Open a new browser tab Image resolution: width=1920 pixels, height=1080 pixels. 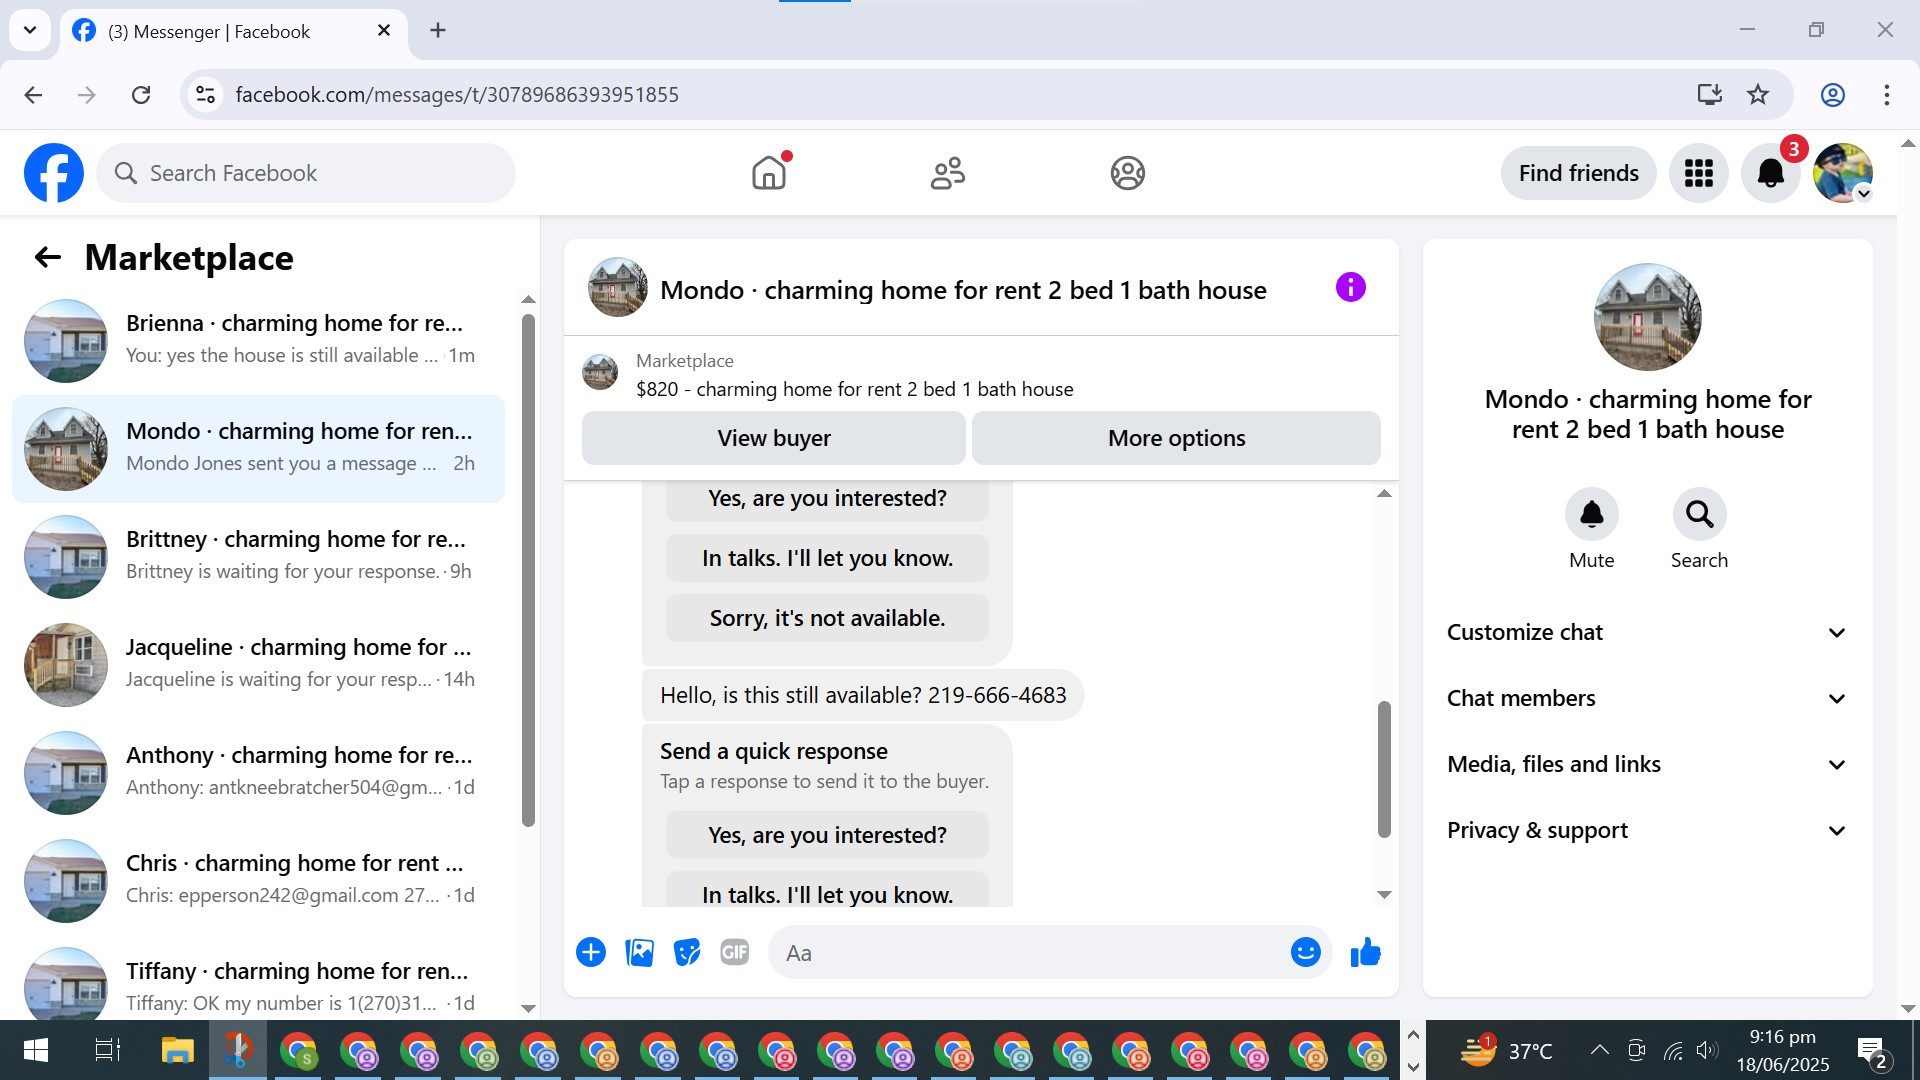[x=438, y=30]
